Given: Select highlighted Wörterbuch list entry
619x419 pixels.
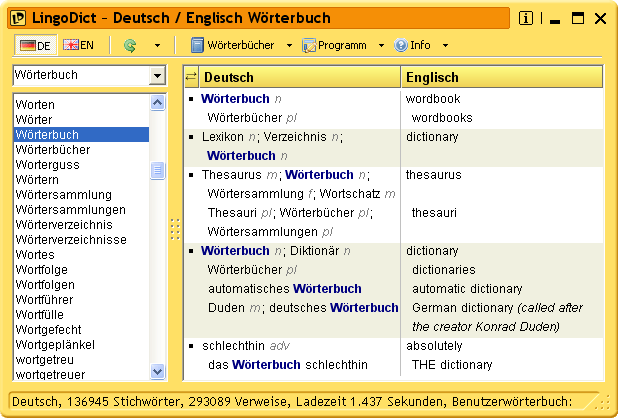Looking at the screenshot, I should pyautogui.click(x=81, y=135).
